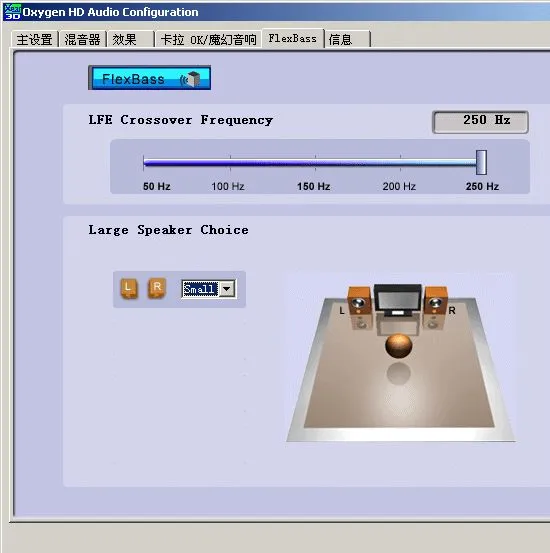Toggle the FlexBass enable button
Viewport: 550px width, 553px height.
tap(150, 78)
